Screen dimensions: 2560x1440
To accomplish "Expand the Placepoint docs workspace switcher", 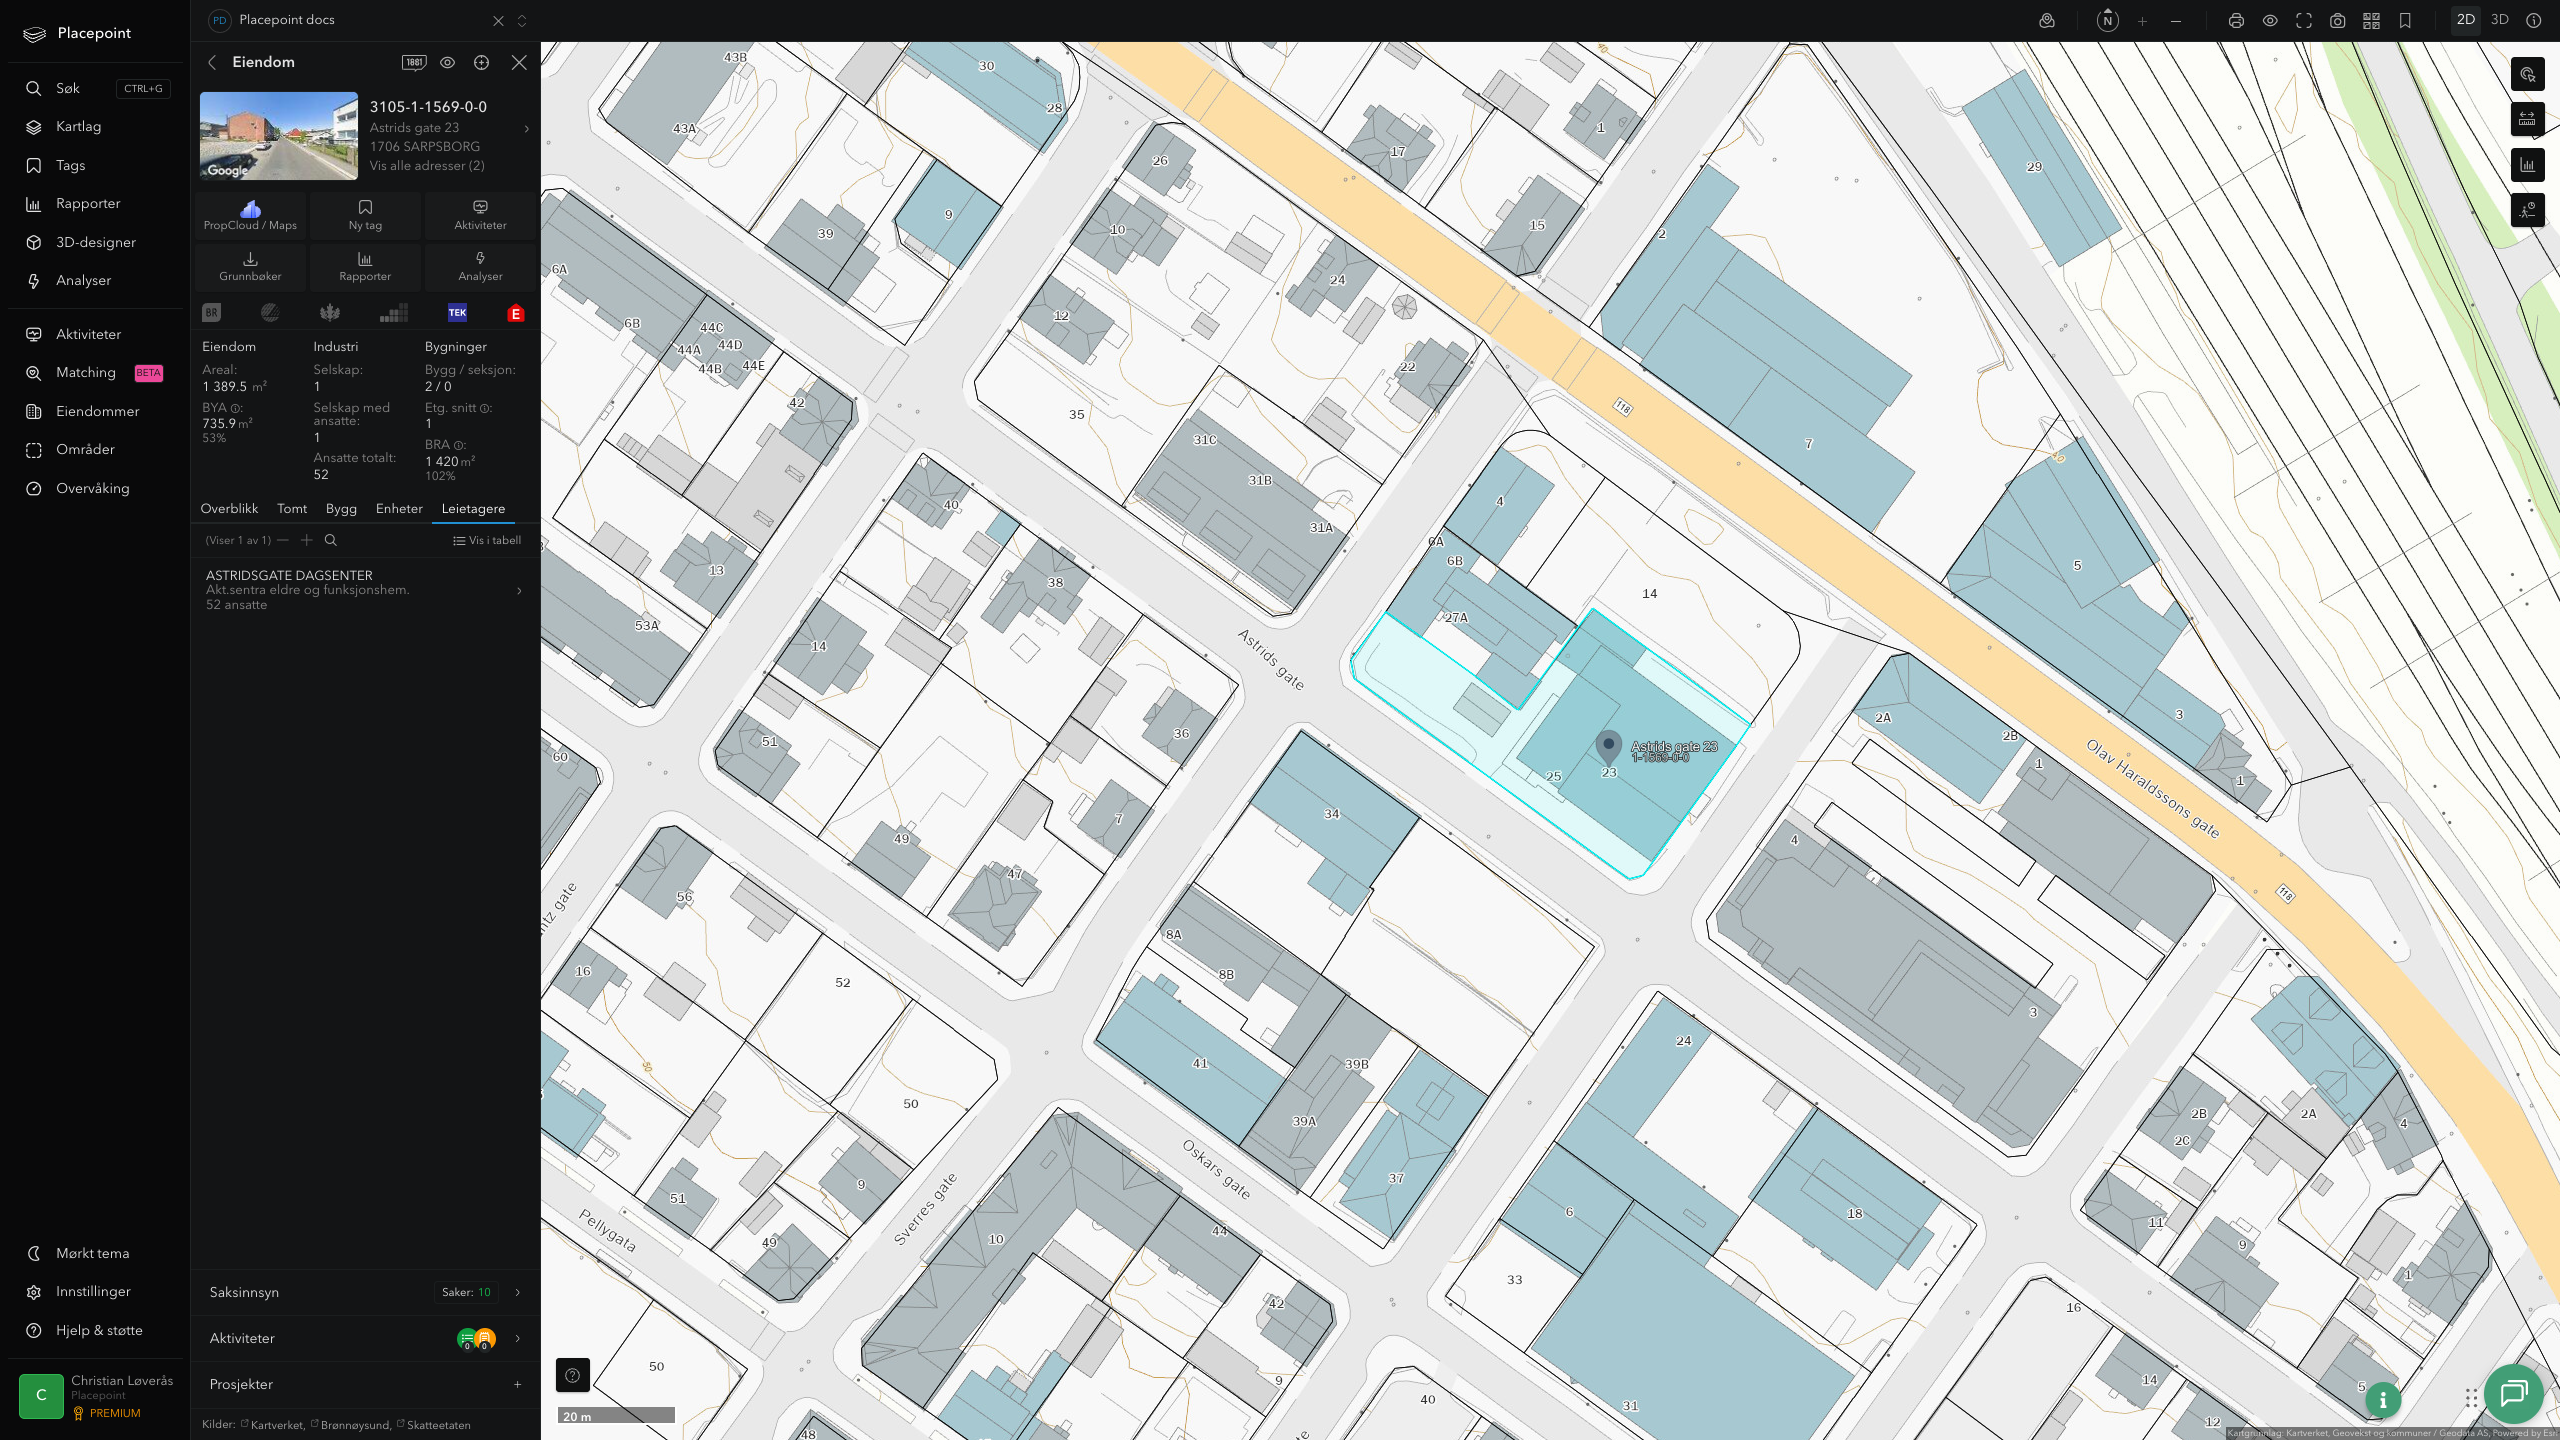I will pyautogui.click(x=522, y=20).
